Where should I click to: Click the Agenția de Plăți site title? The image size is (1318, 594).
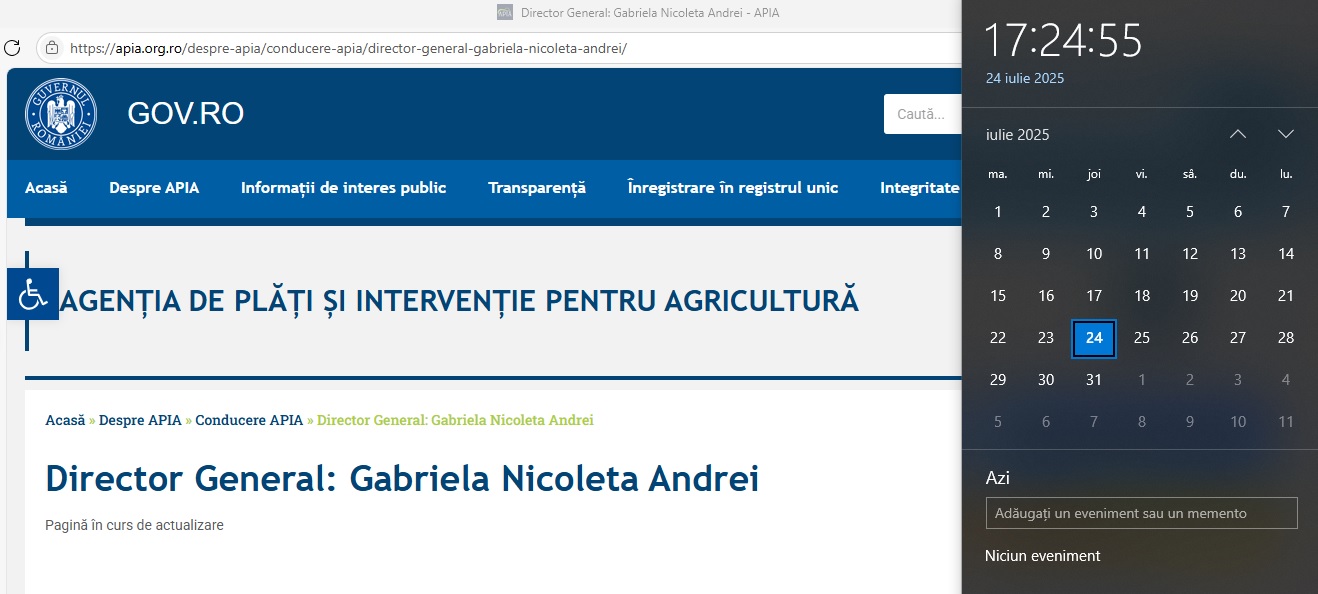click(460, 300)
